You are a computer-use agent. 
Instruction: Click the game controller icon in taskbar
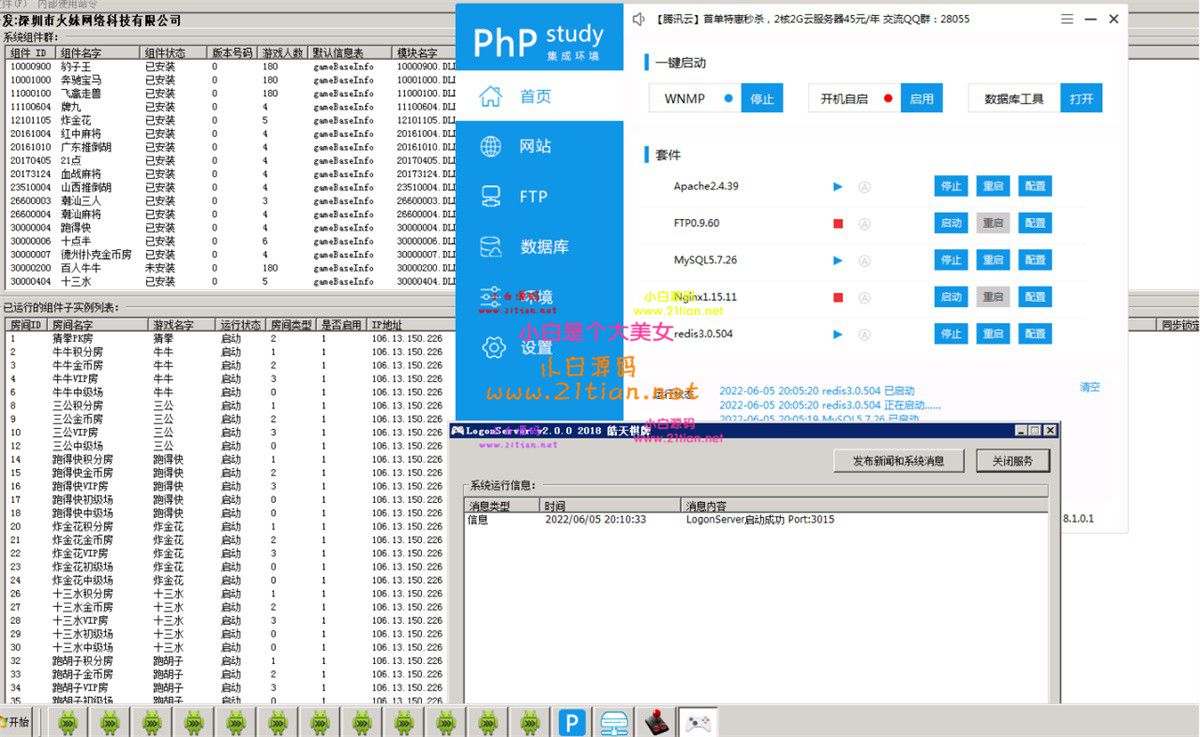[697, 722]
